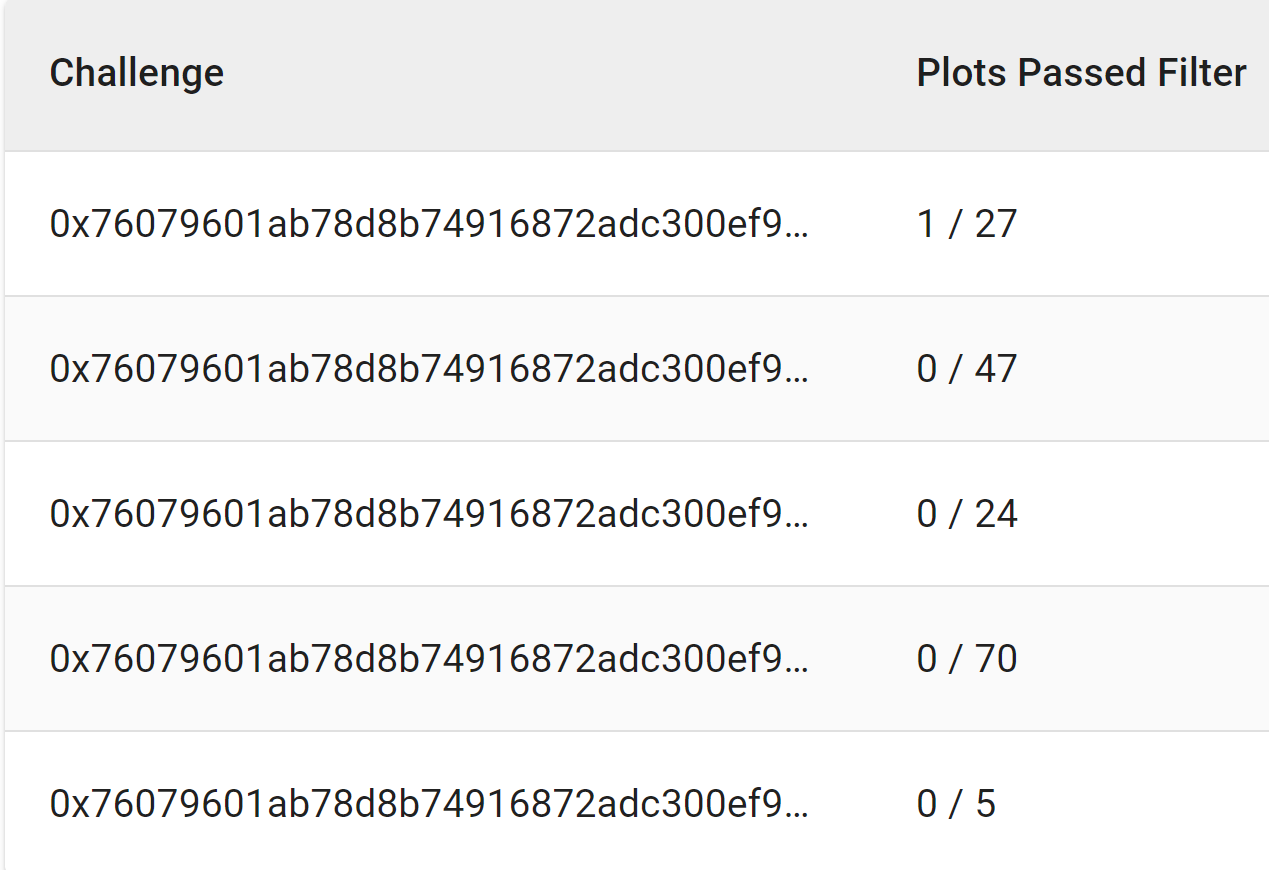This screenshot has width=1269, height=870.
Task: Sort by the Challenge column header
Action: 137,73
